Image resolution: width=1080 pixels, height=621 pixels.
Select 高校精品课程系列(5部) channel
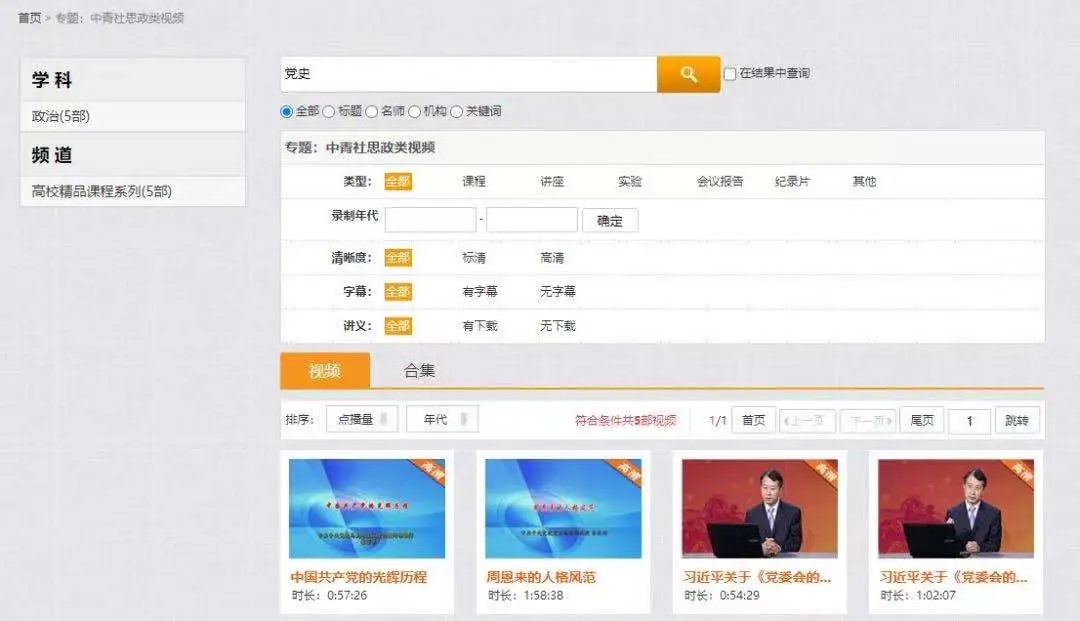[x=102, y=192]
